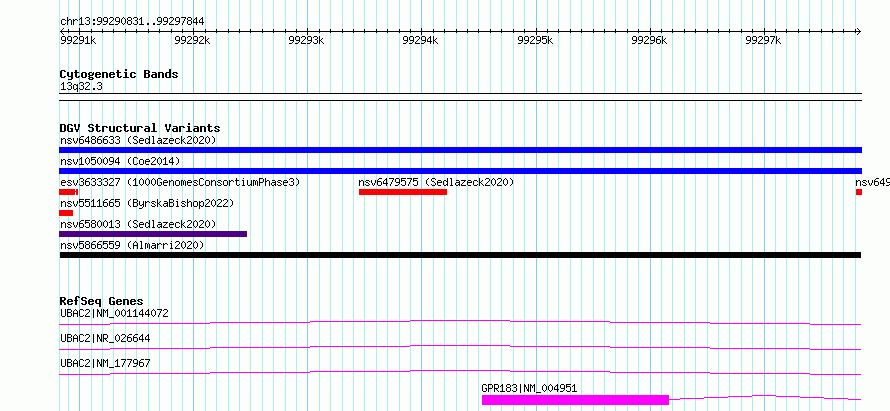The width and height of the screenshot is (890, 411).
Task: Click the cut-off nsv649 label on the right edge
Action: point(872,182)
